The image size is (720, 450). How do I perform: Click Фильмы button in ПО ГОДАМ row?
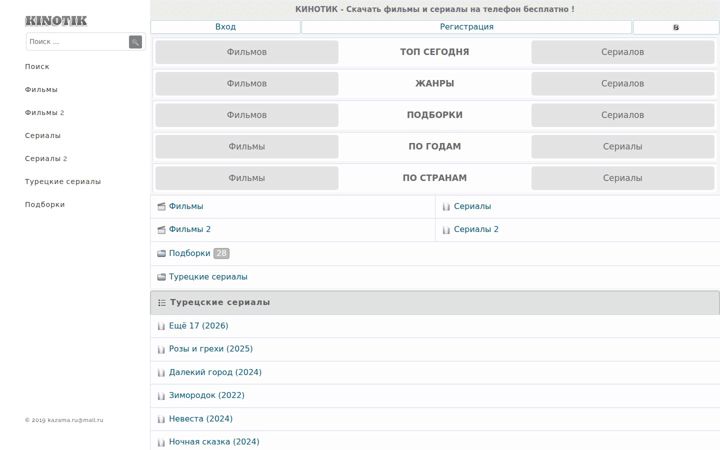click(x=247, y=146)
